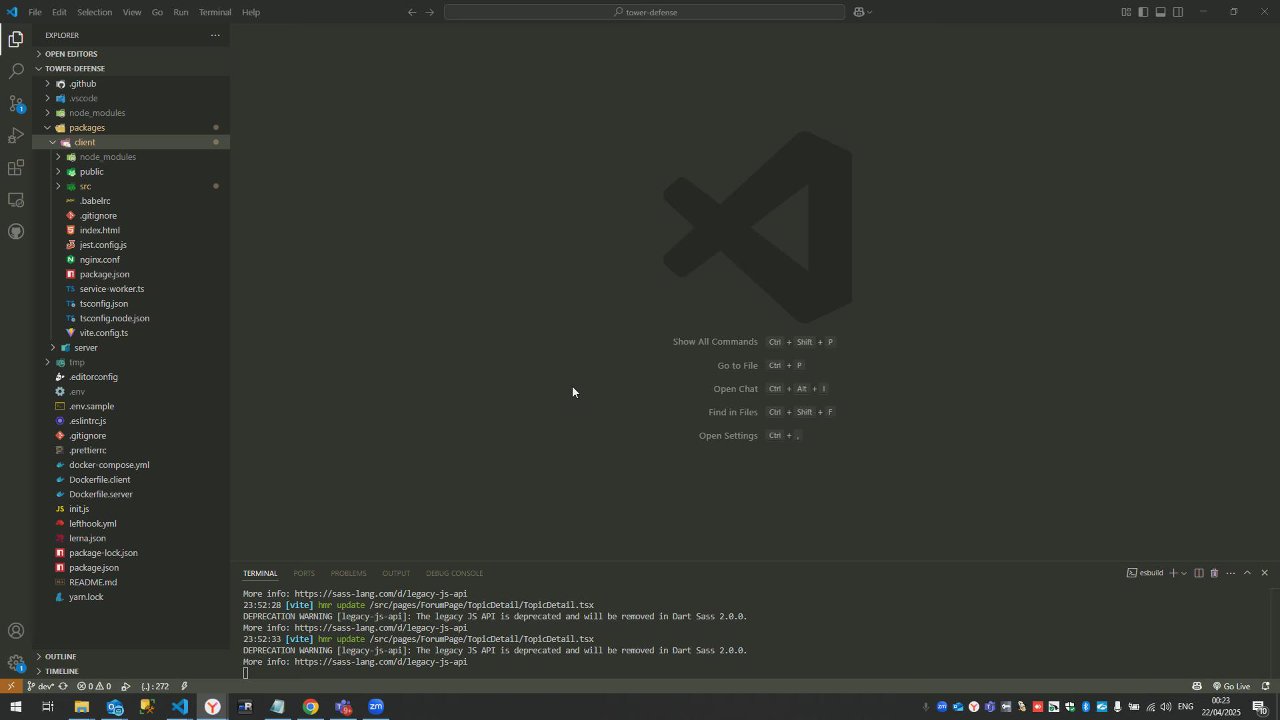Expand the .github folder
The height and width of the screenshot is (720, 1280).
(131, 84)
